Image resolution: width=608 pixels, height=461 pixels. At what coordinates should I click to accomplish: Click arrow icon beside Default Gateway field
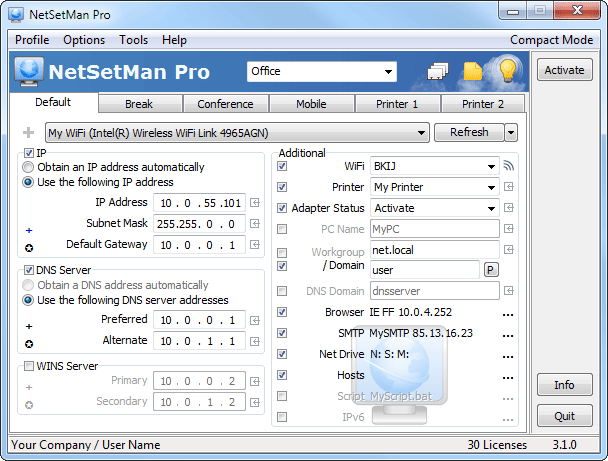pos(255,245)
